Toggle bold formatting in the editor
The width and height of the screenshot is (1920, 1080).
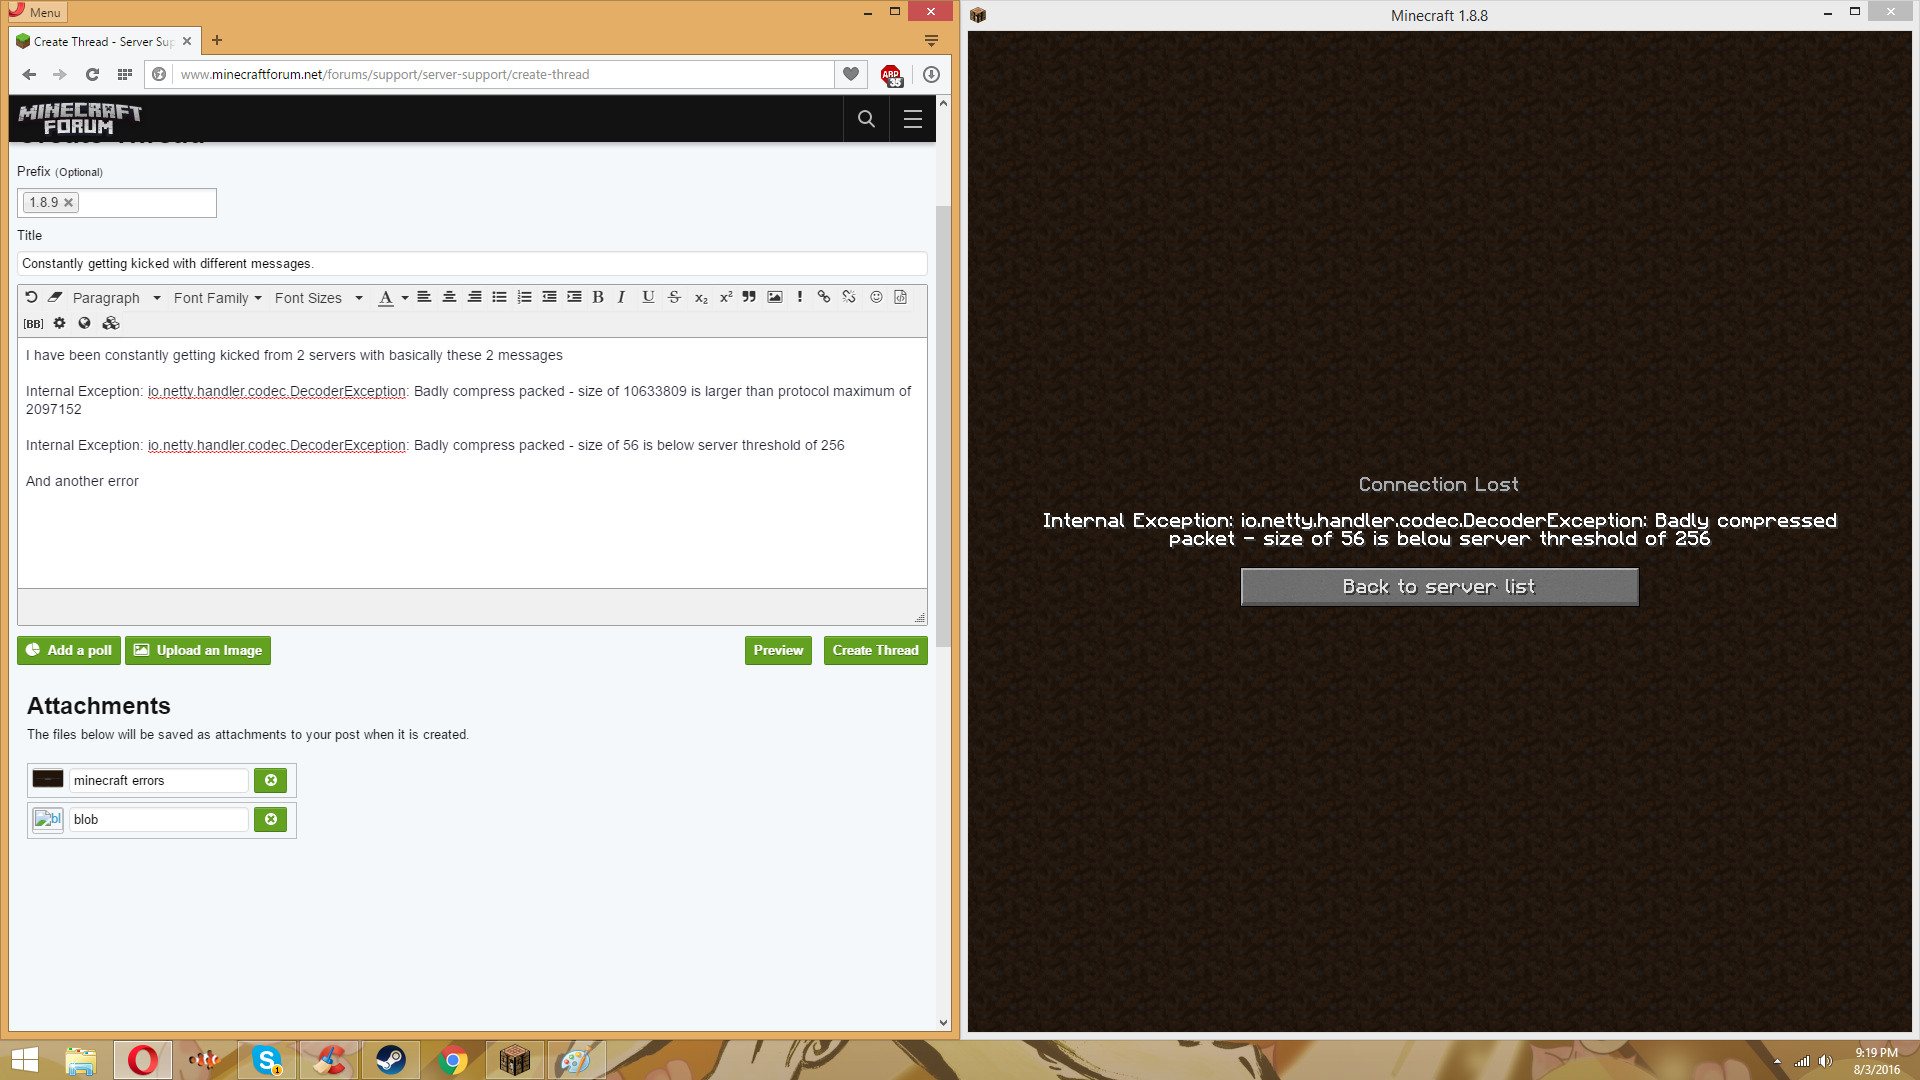tap(598, 297)
